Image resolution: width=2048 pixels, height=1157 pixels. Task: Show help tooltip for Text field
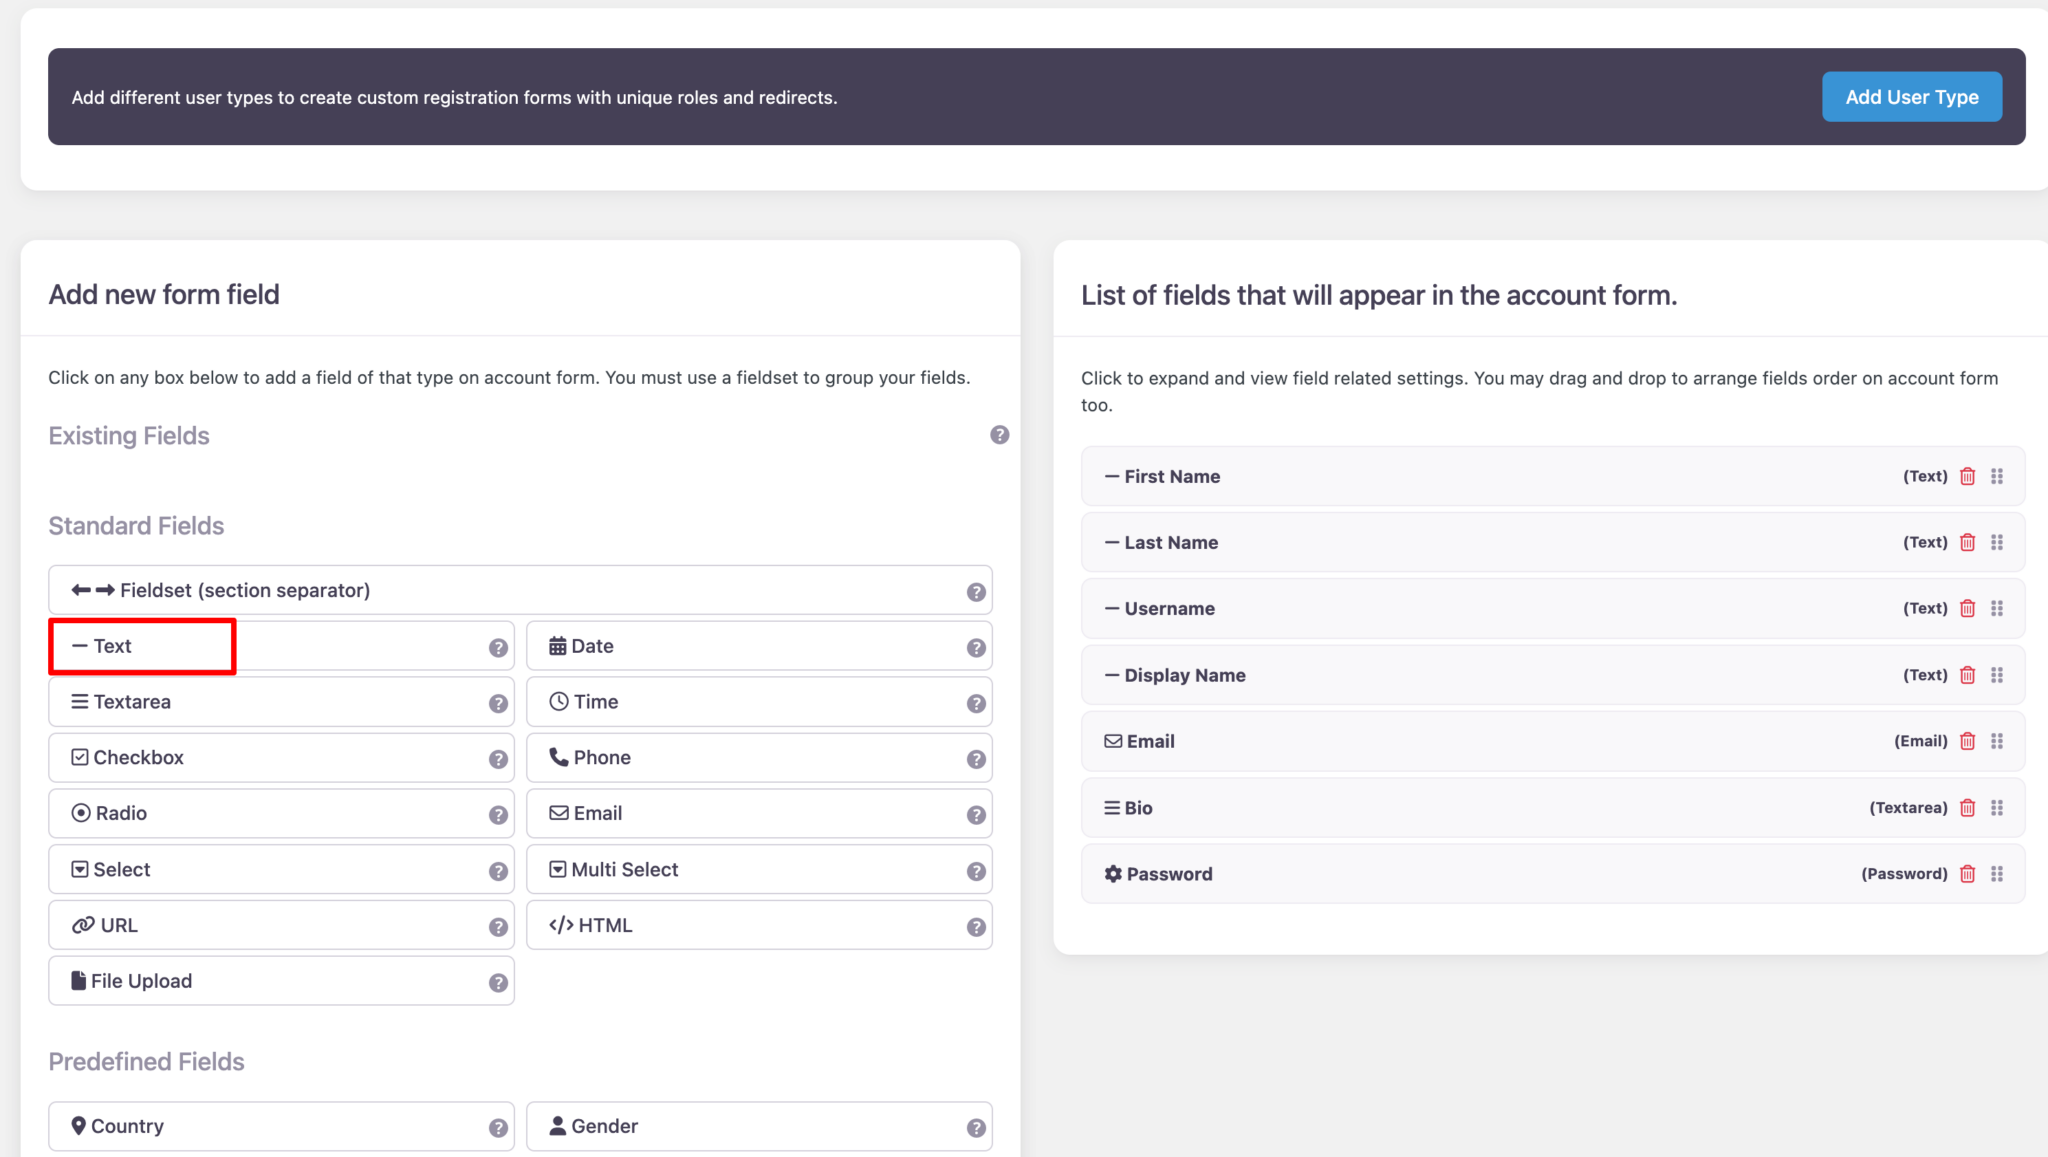498,648
